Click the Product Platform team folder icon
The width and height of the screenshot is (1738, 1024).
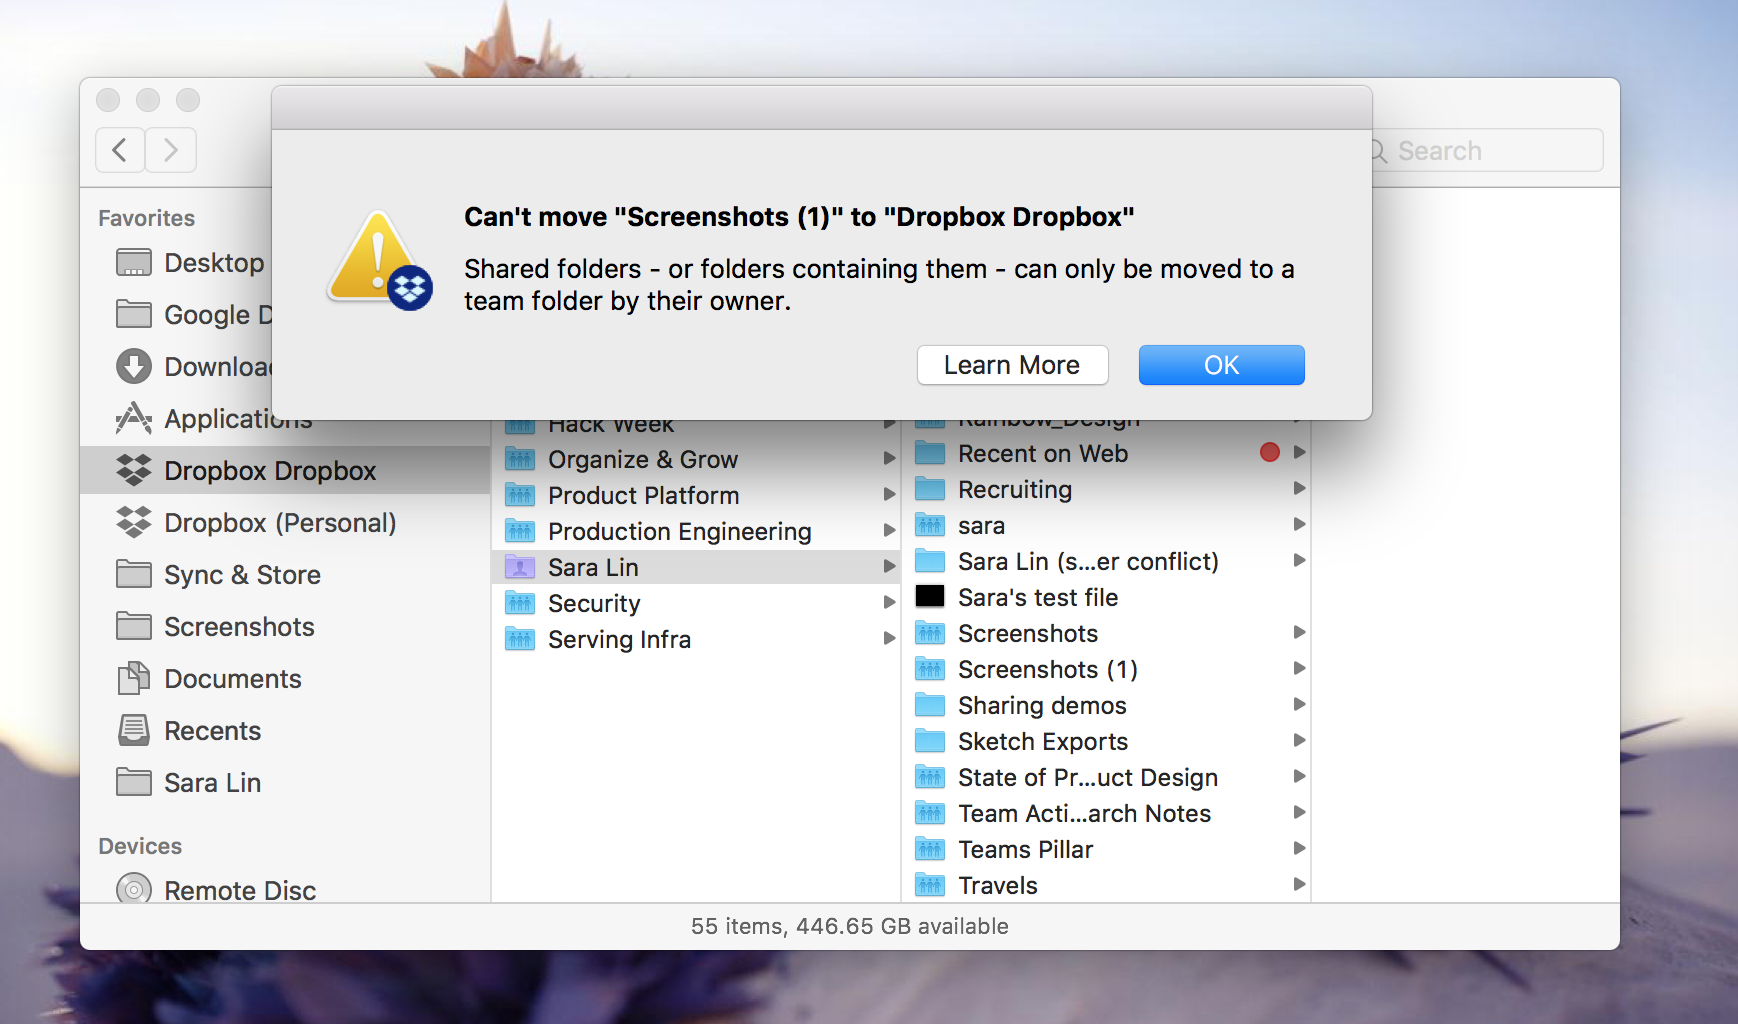click(520, 495)
